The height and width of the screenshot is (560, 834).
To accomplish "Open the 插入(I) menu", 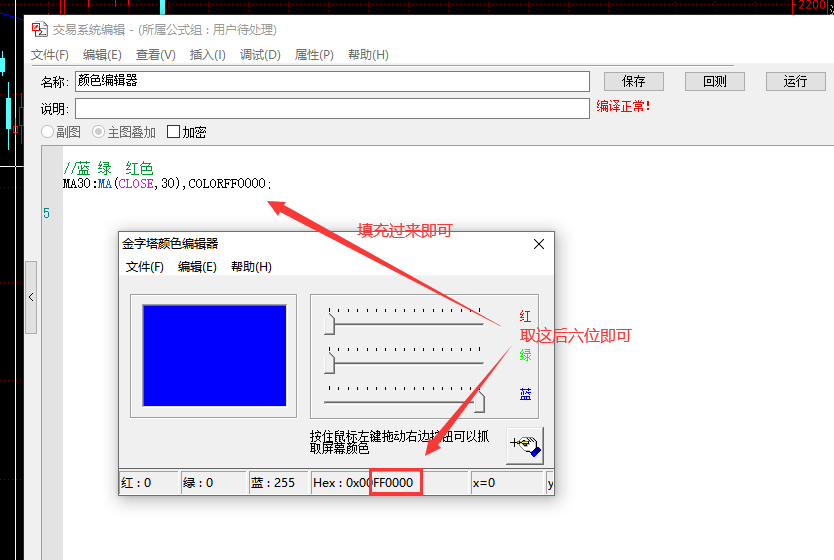I will tap(207, 55).
